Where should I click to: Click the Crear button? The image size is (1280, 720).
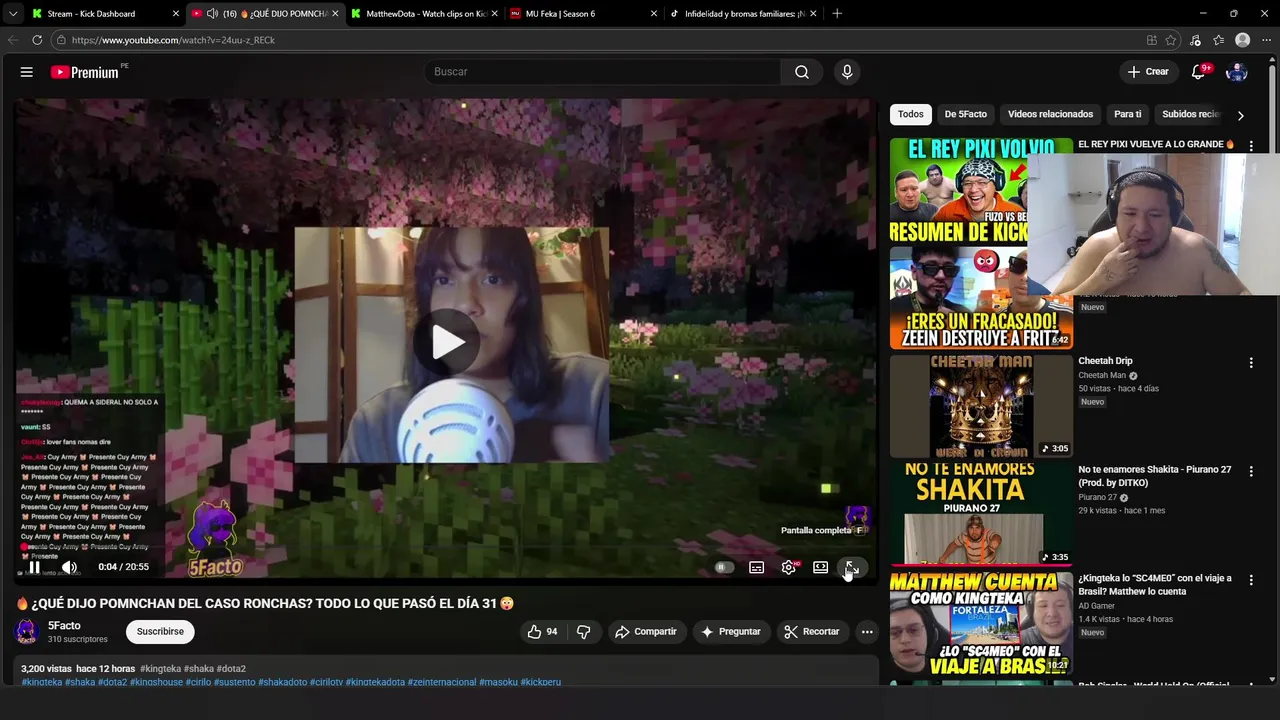tap(1147, 72)
